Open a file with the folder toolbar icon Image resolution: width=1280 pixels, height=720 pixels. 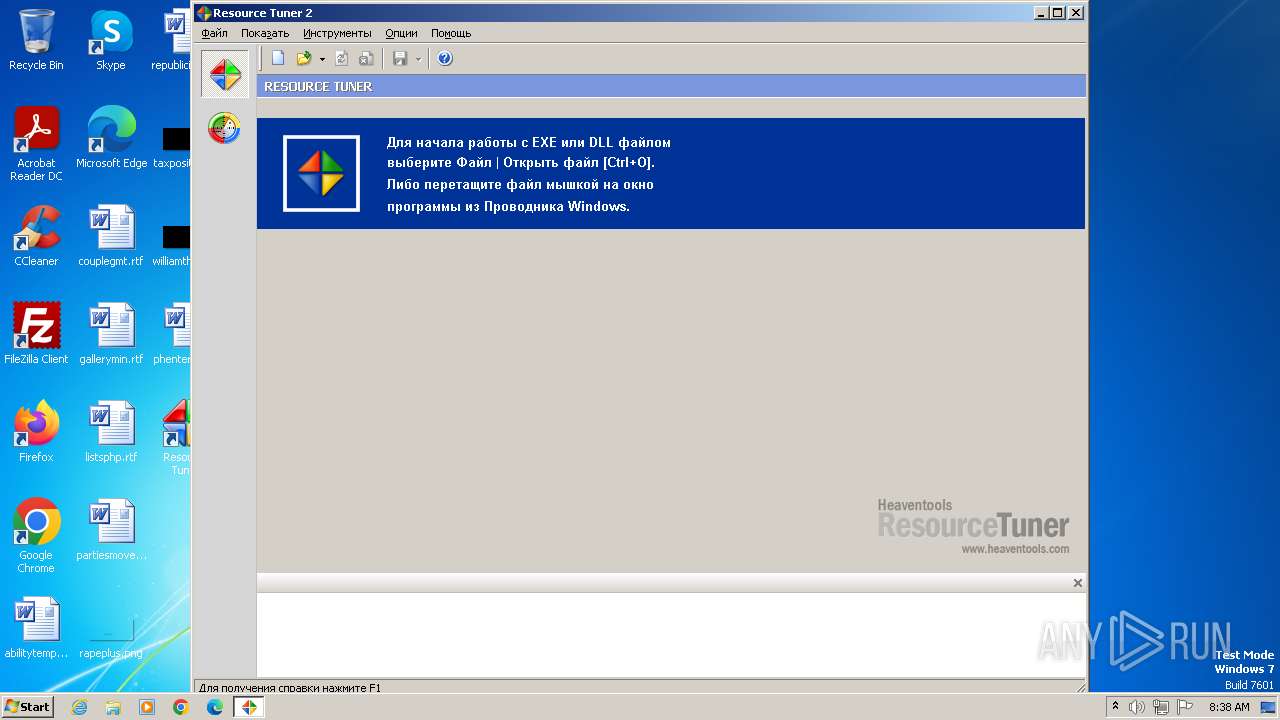[304, 59]
